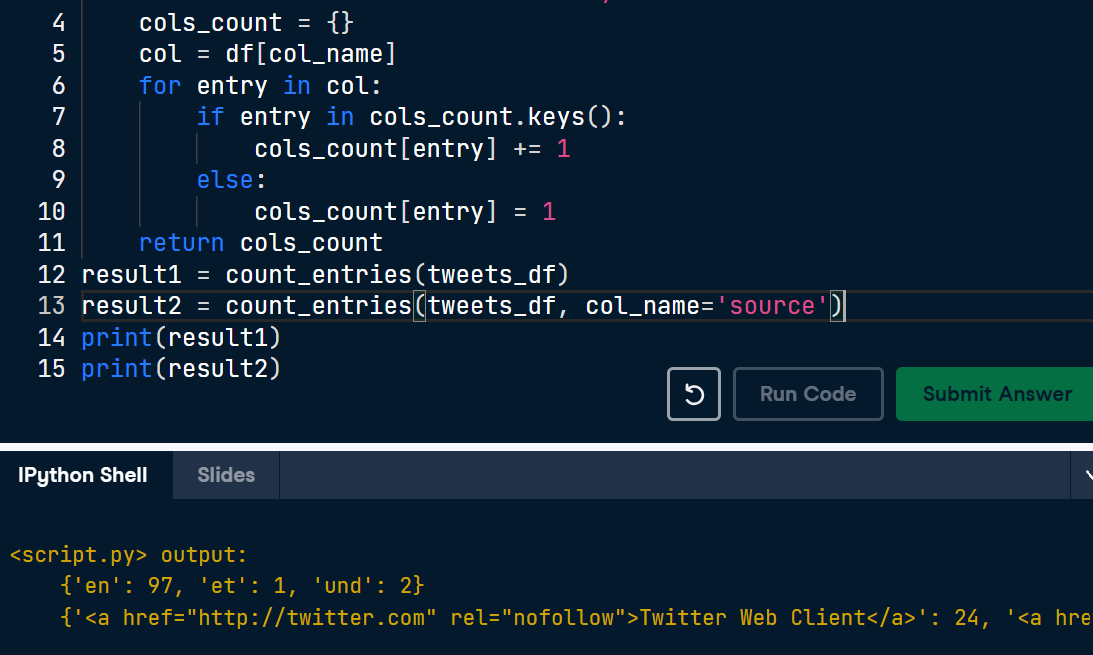Click 'cols_count = {}' on line 4

point(246,23)
